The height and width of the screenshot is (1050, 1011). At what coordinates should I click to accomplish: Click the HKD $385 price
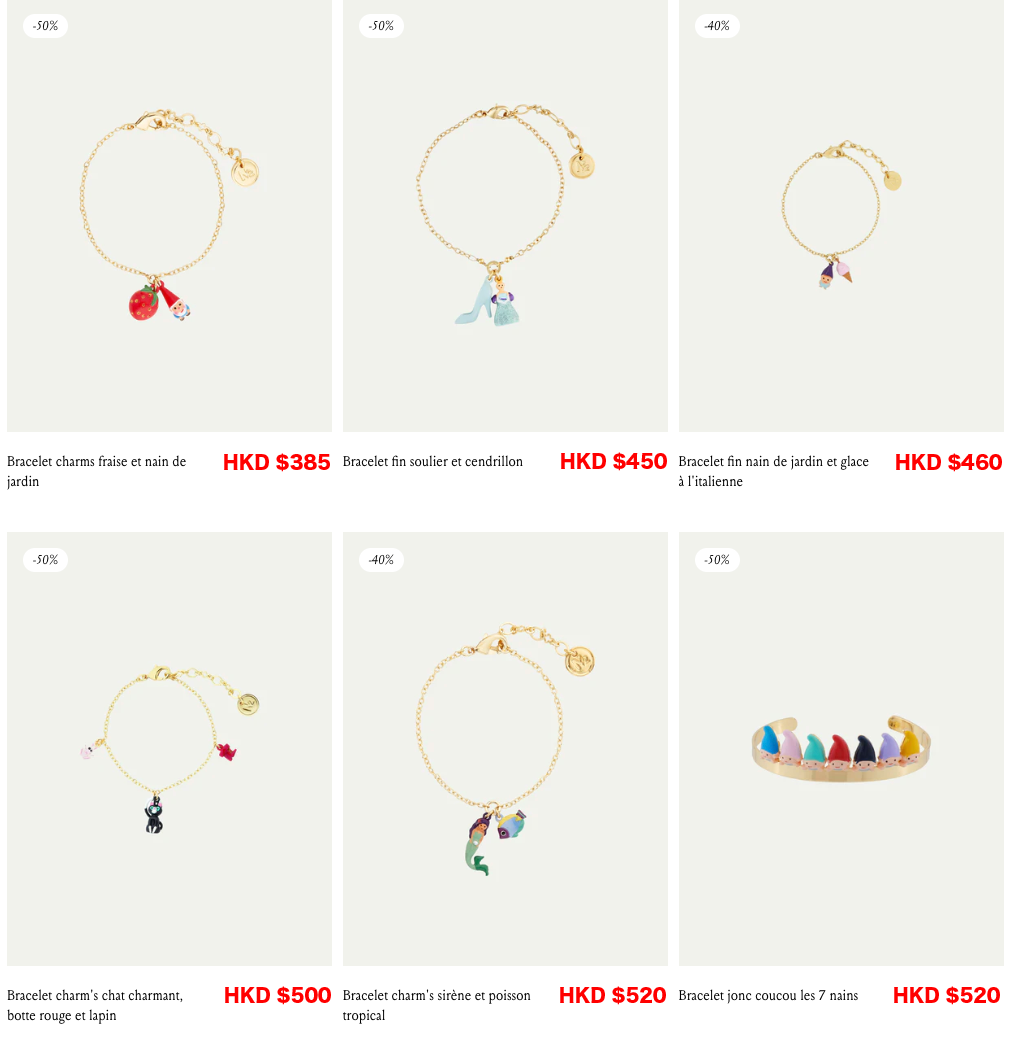coord(277,462)
